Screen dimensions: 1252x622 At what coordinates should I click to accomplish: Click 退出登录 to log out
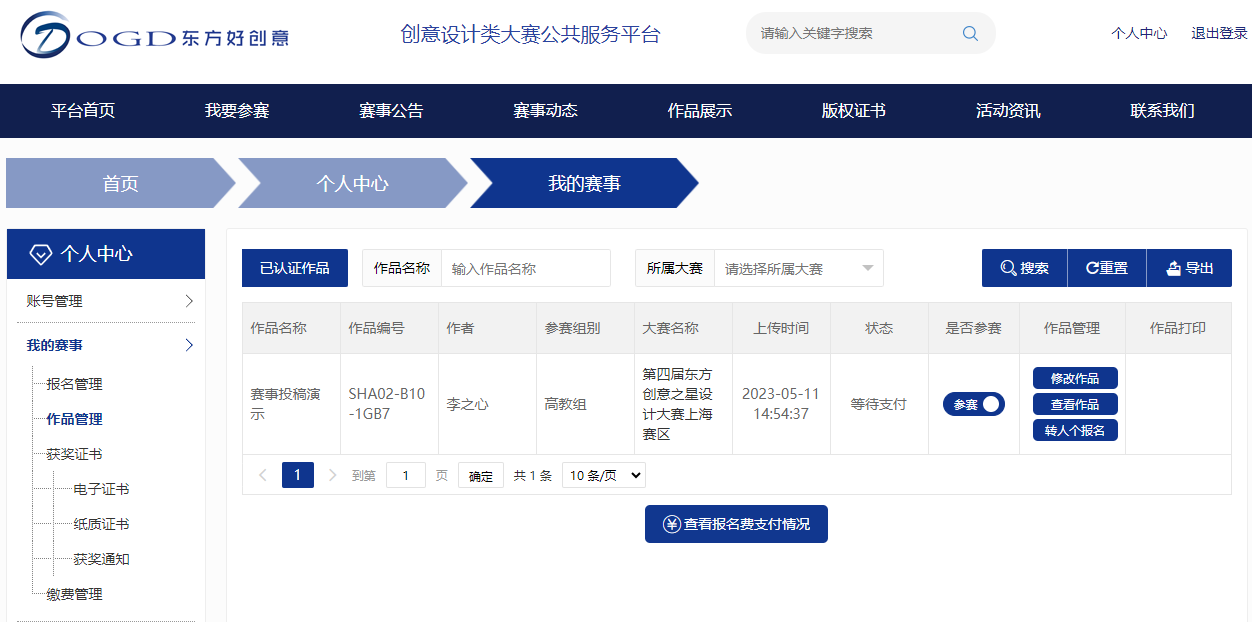point(1219,33)
